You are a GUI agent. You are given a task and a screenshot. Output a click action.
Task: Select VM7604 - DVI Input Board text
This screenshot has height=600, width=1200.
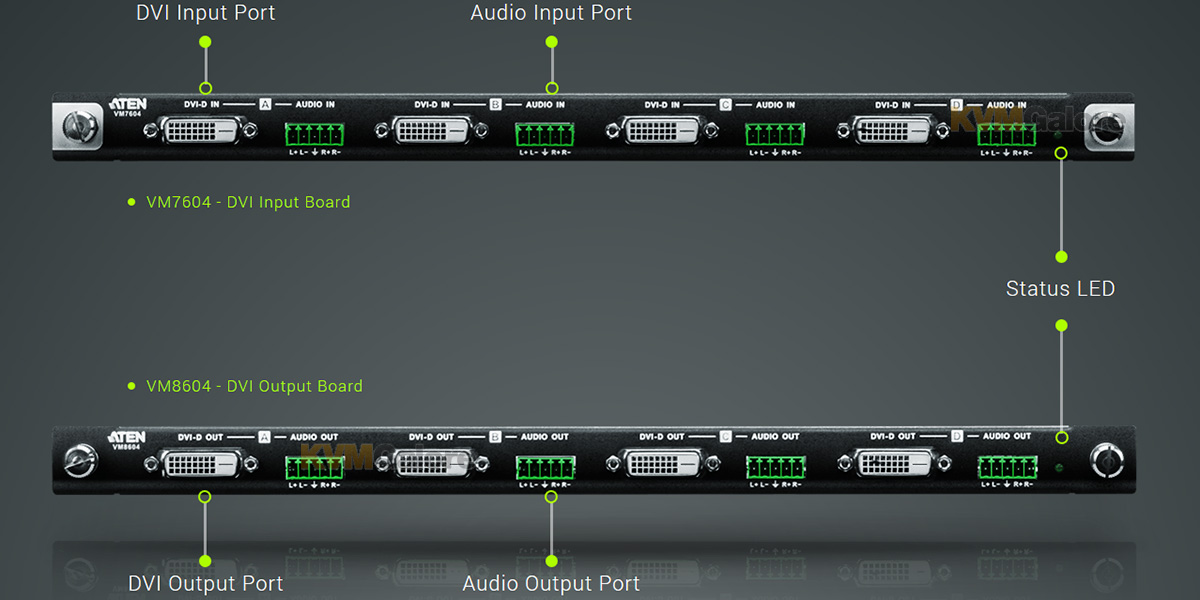click(248, 202)
